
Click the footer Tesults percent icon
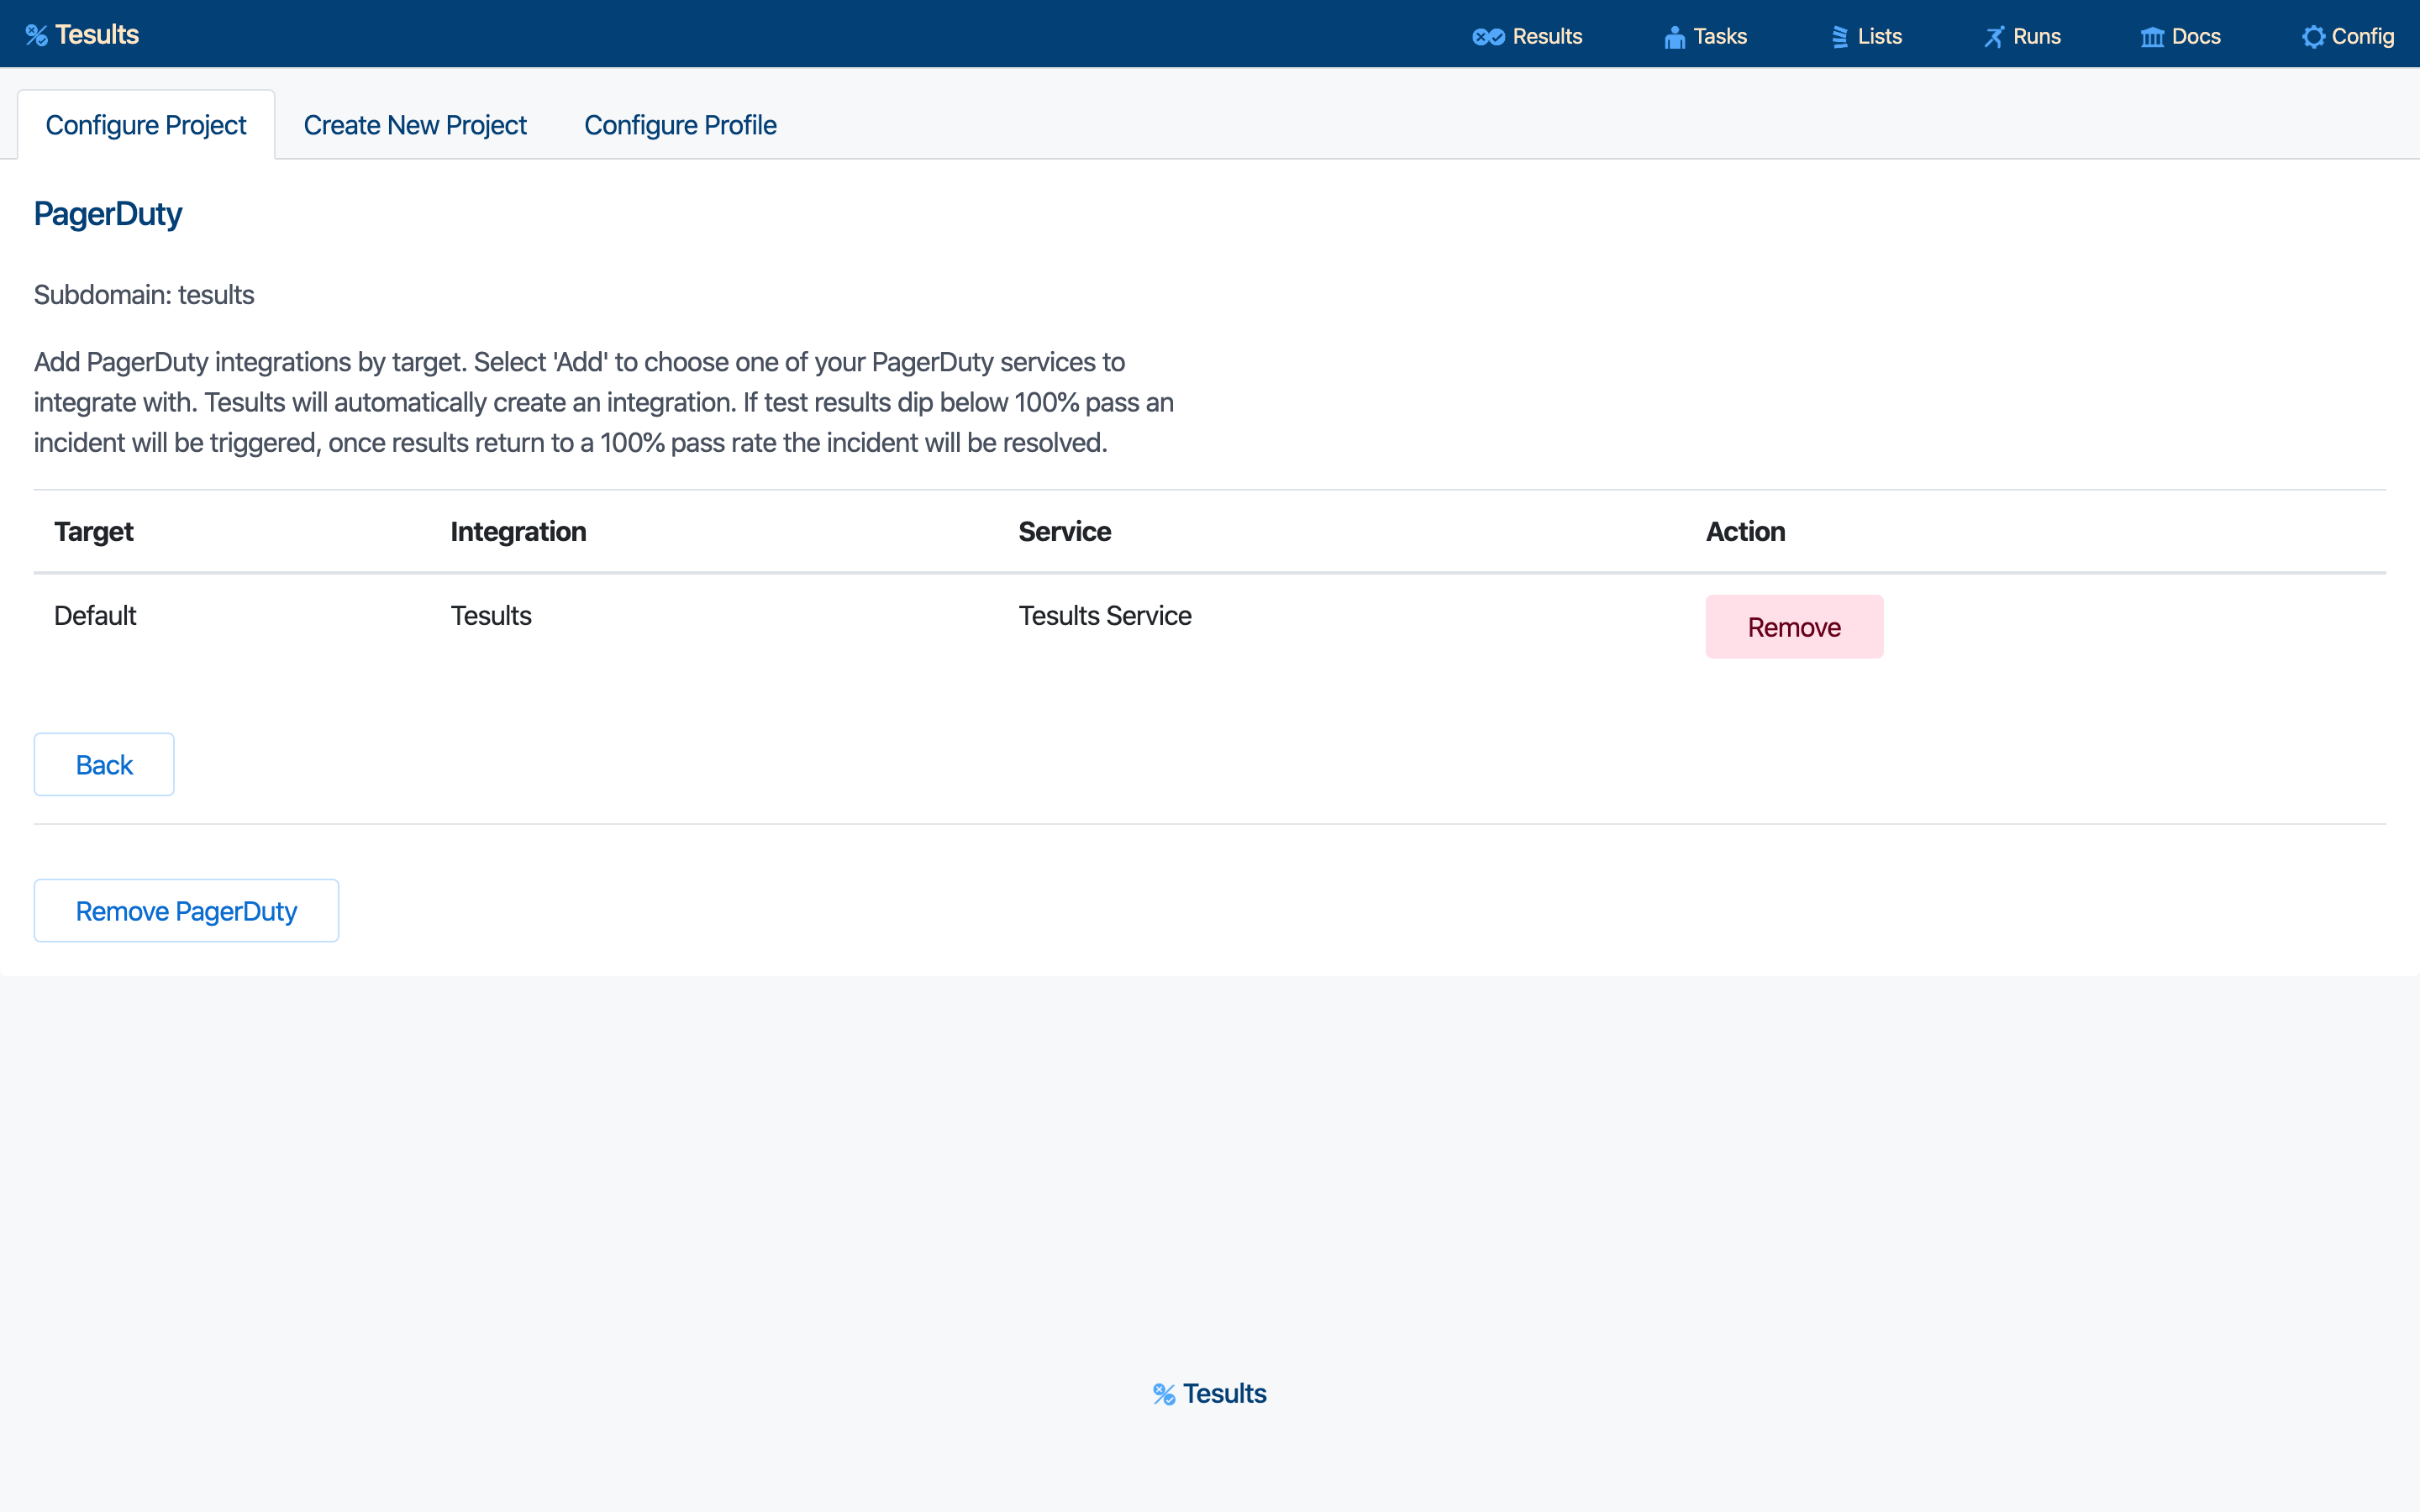point(1164,1394)
